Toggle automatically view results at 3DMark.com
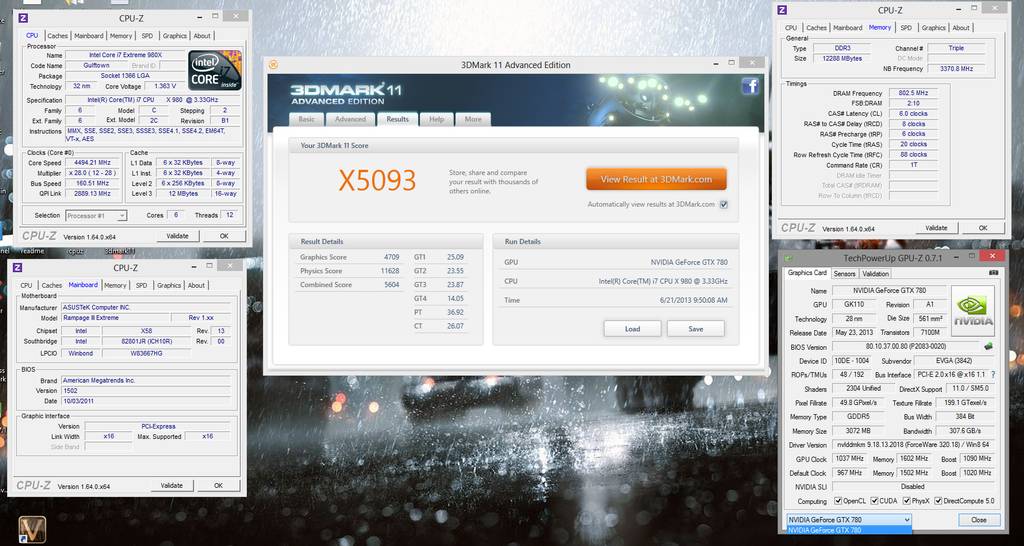 coord(724,204)
